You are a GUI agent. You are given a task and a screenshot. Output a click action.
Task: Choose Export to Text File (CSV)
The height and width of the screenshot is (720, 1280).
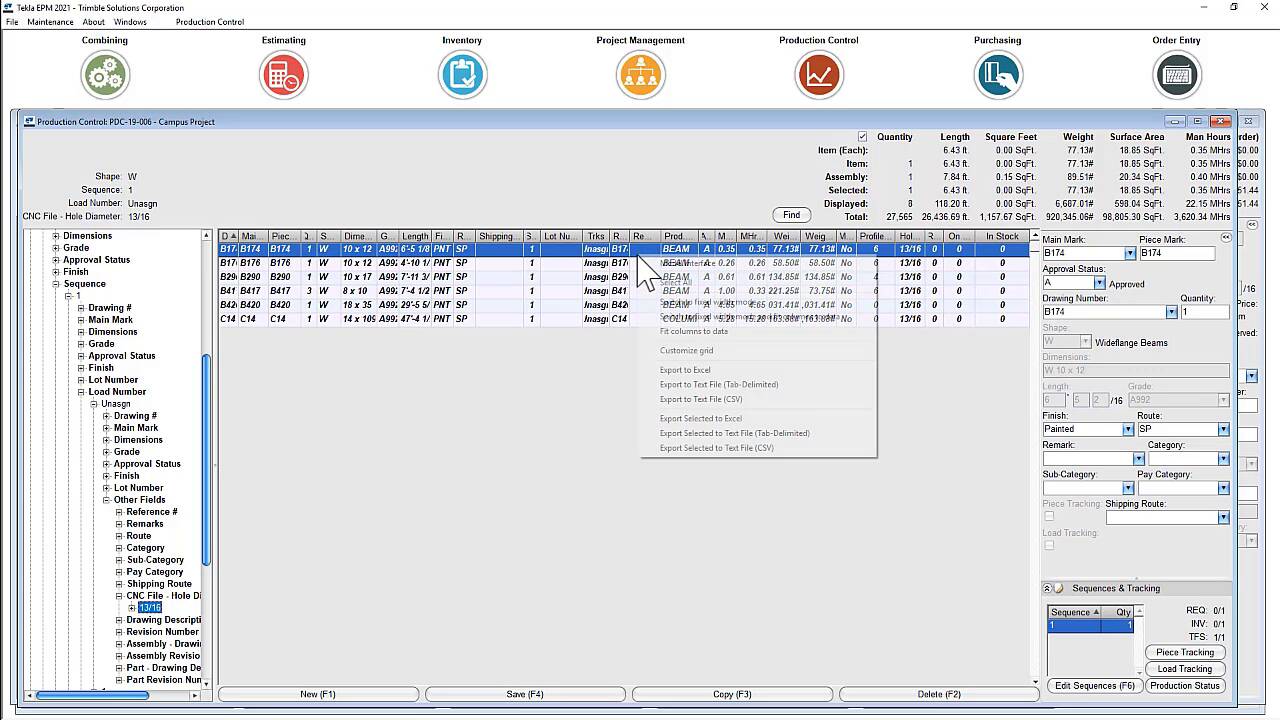701,399
